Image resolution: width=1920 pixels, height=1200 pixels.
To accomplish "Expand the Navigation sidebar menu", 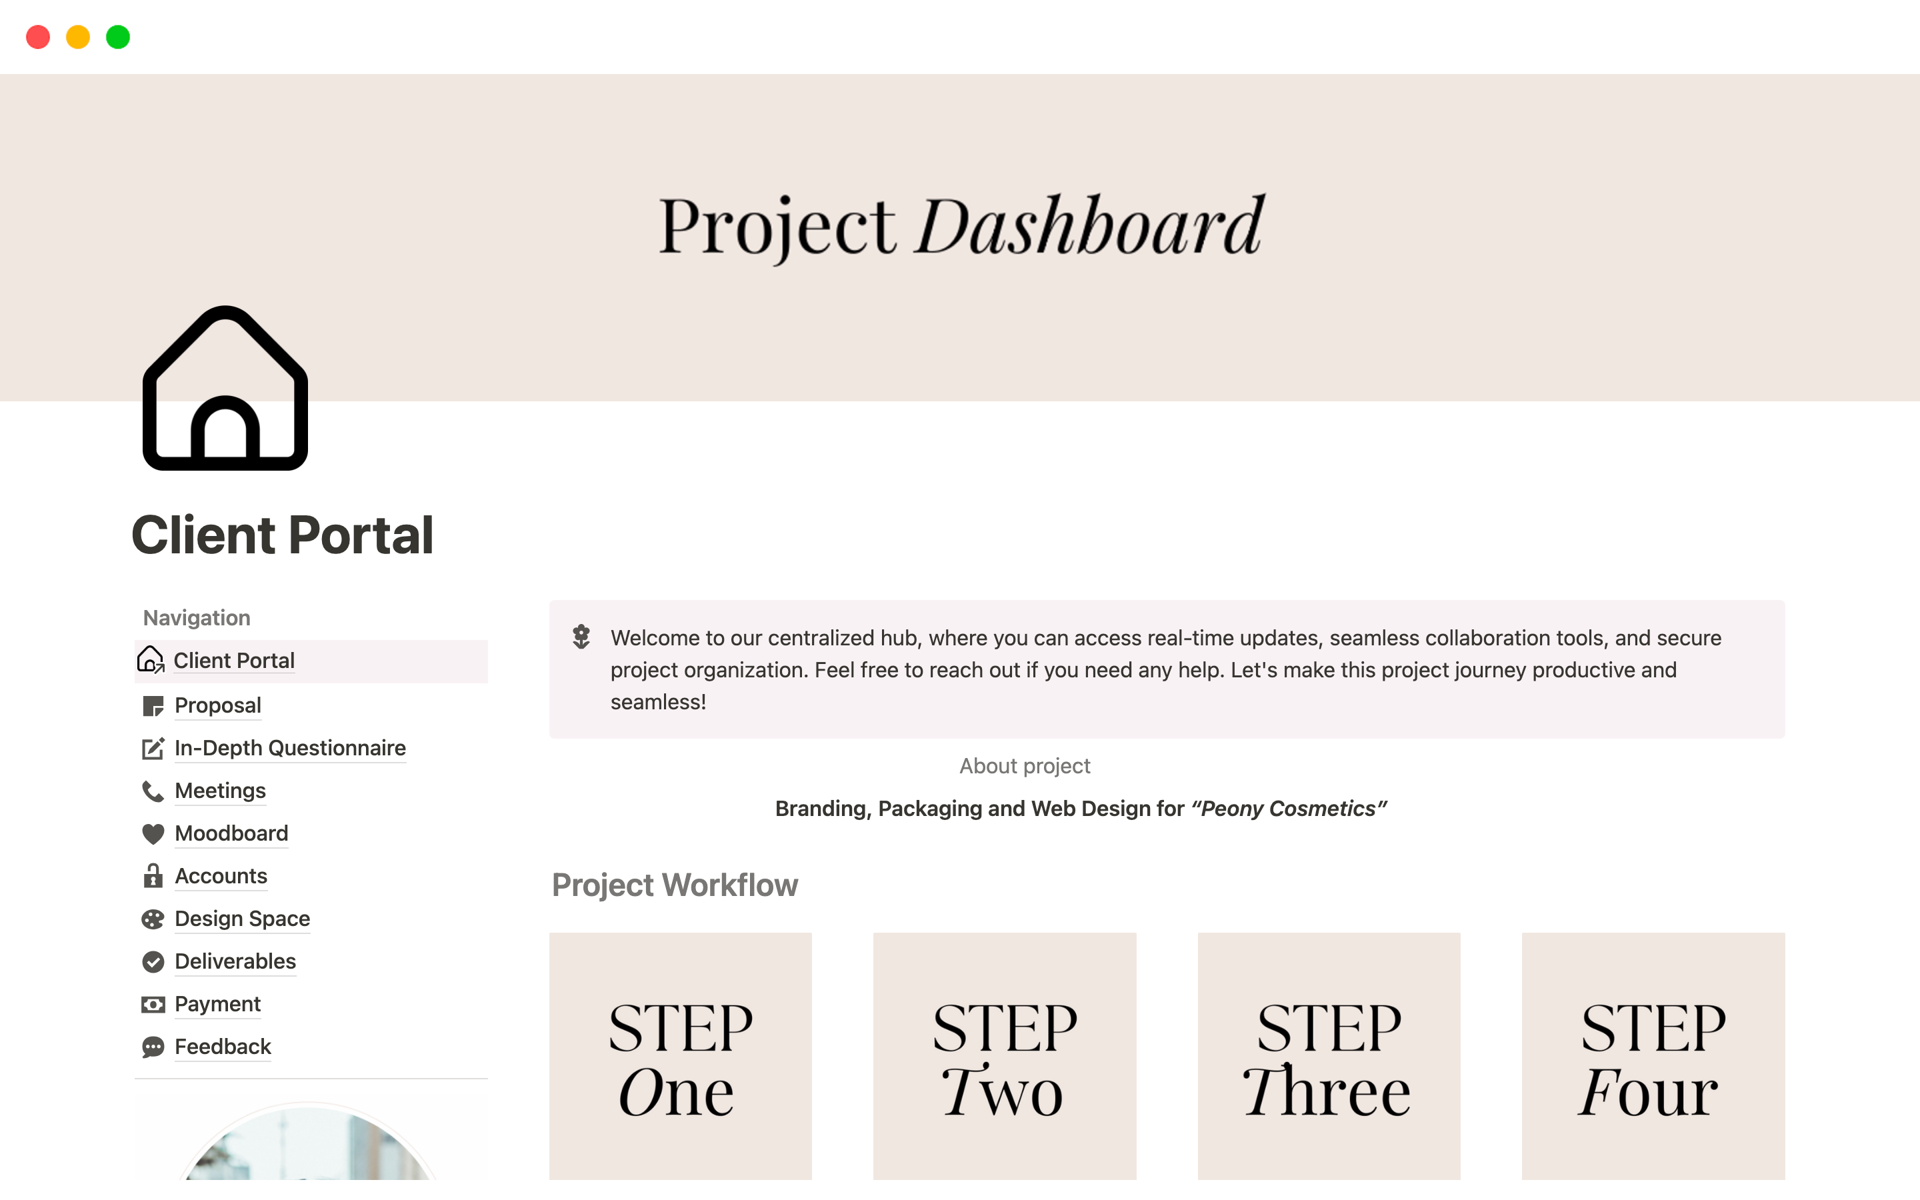I will (195, 617).
